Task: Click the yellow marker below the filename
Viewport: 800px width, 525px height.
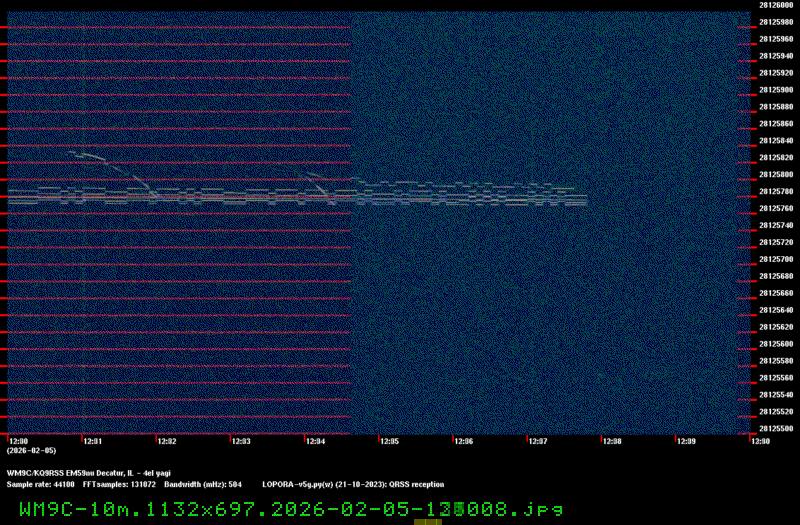Action: coord(427,522)
